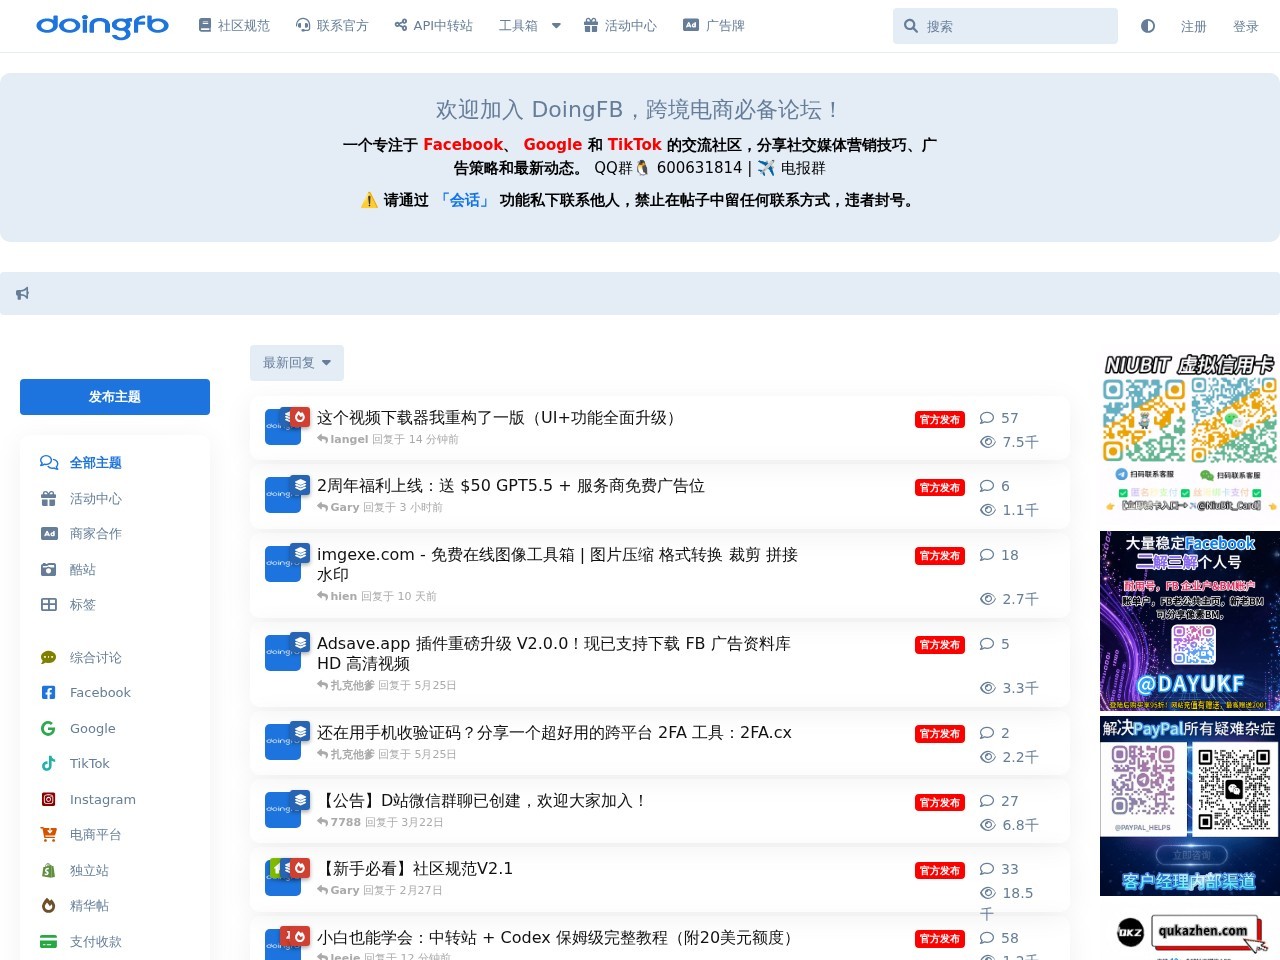The height and width of the screenshot is (960, 1280).
Task: Open the PayPal 疑难杂症 ad banner
Action: 1190,805
